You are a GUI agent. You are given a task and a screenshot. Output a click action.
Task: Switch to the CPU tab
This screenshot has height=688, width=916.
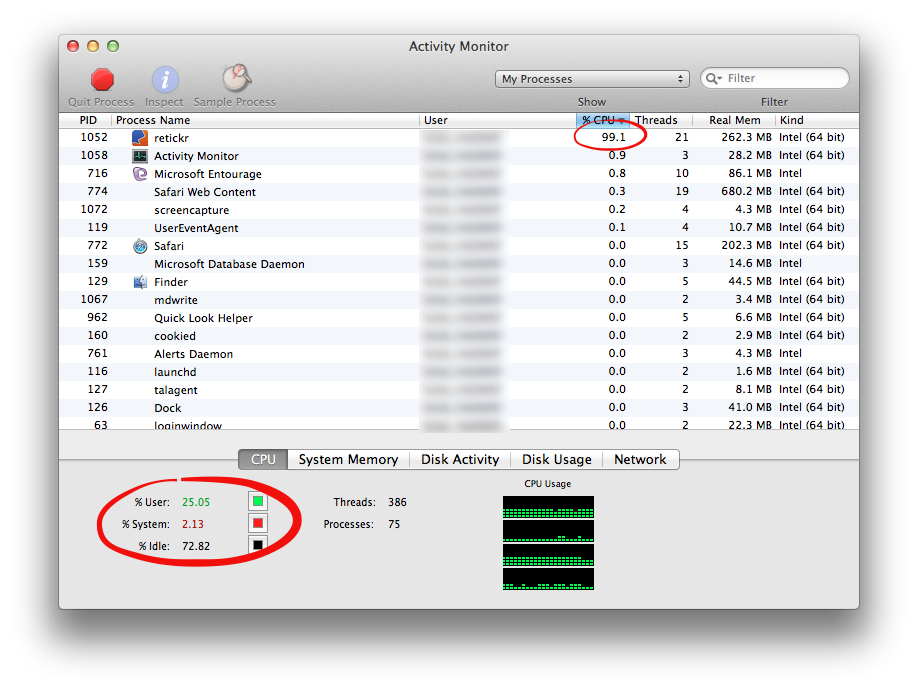(263, 460)
